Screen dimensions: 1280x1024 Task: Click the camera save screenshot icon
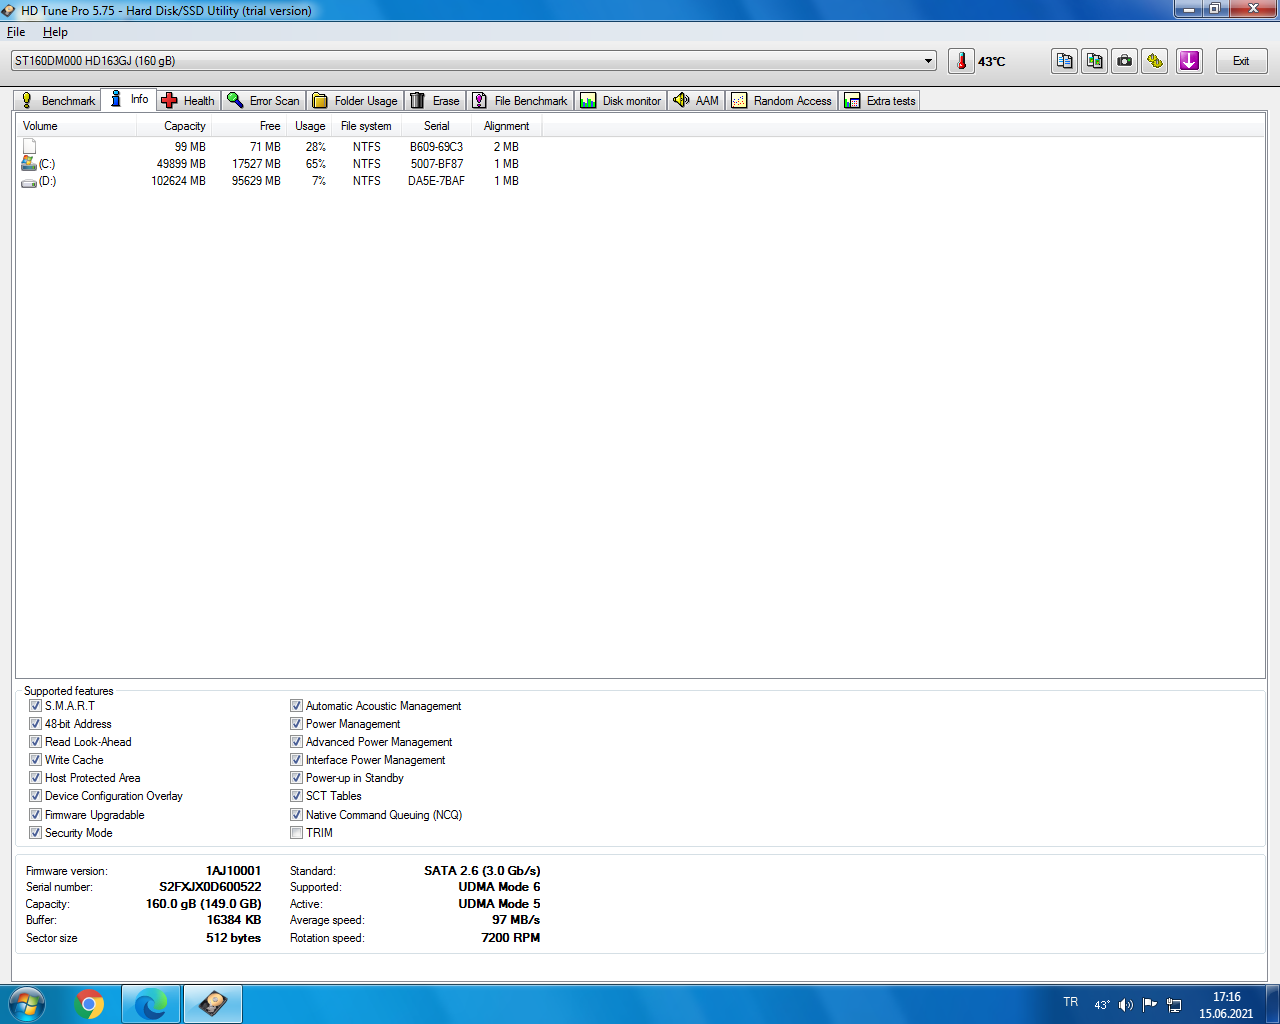[1125, 61]
